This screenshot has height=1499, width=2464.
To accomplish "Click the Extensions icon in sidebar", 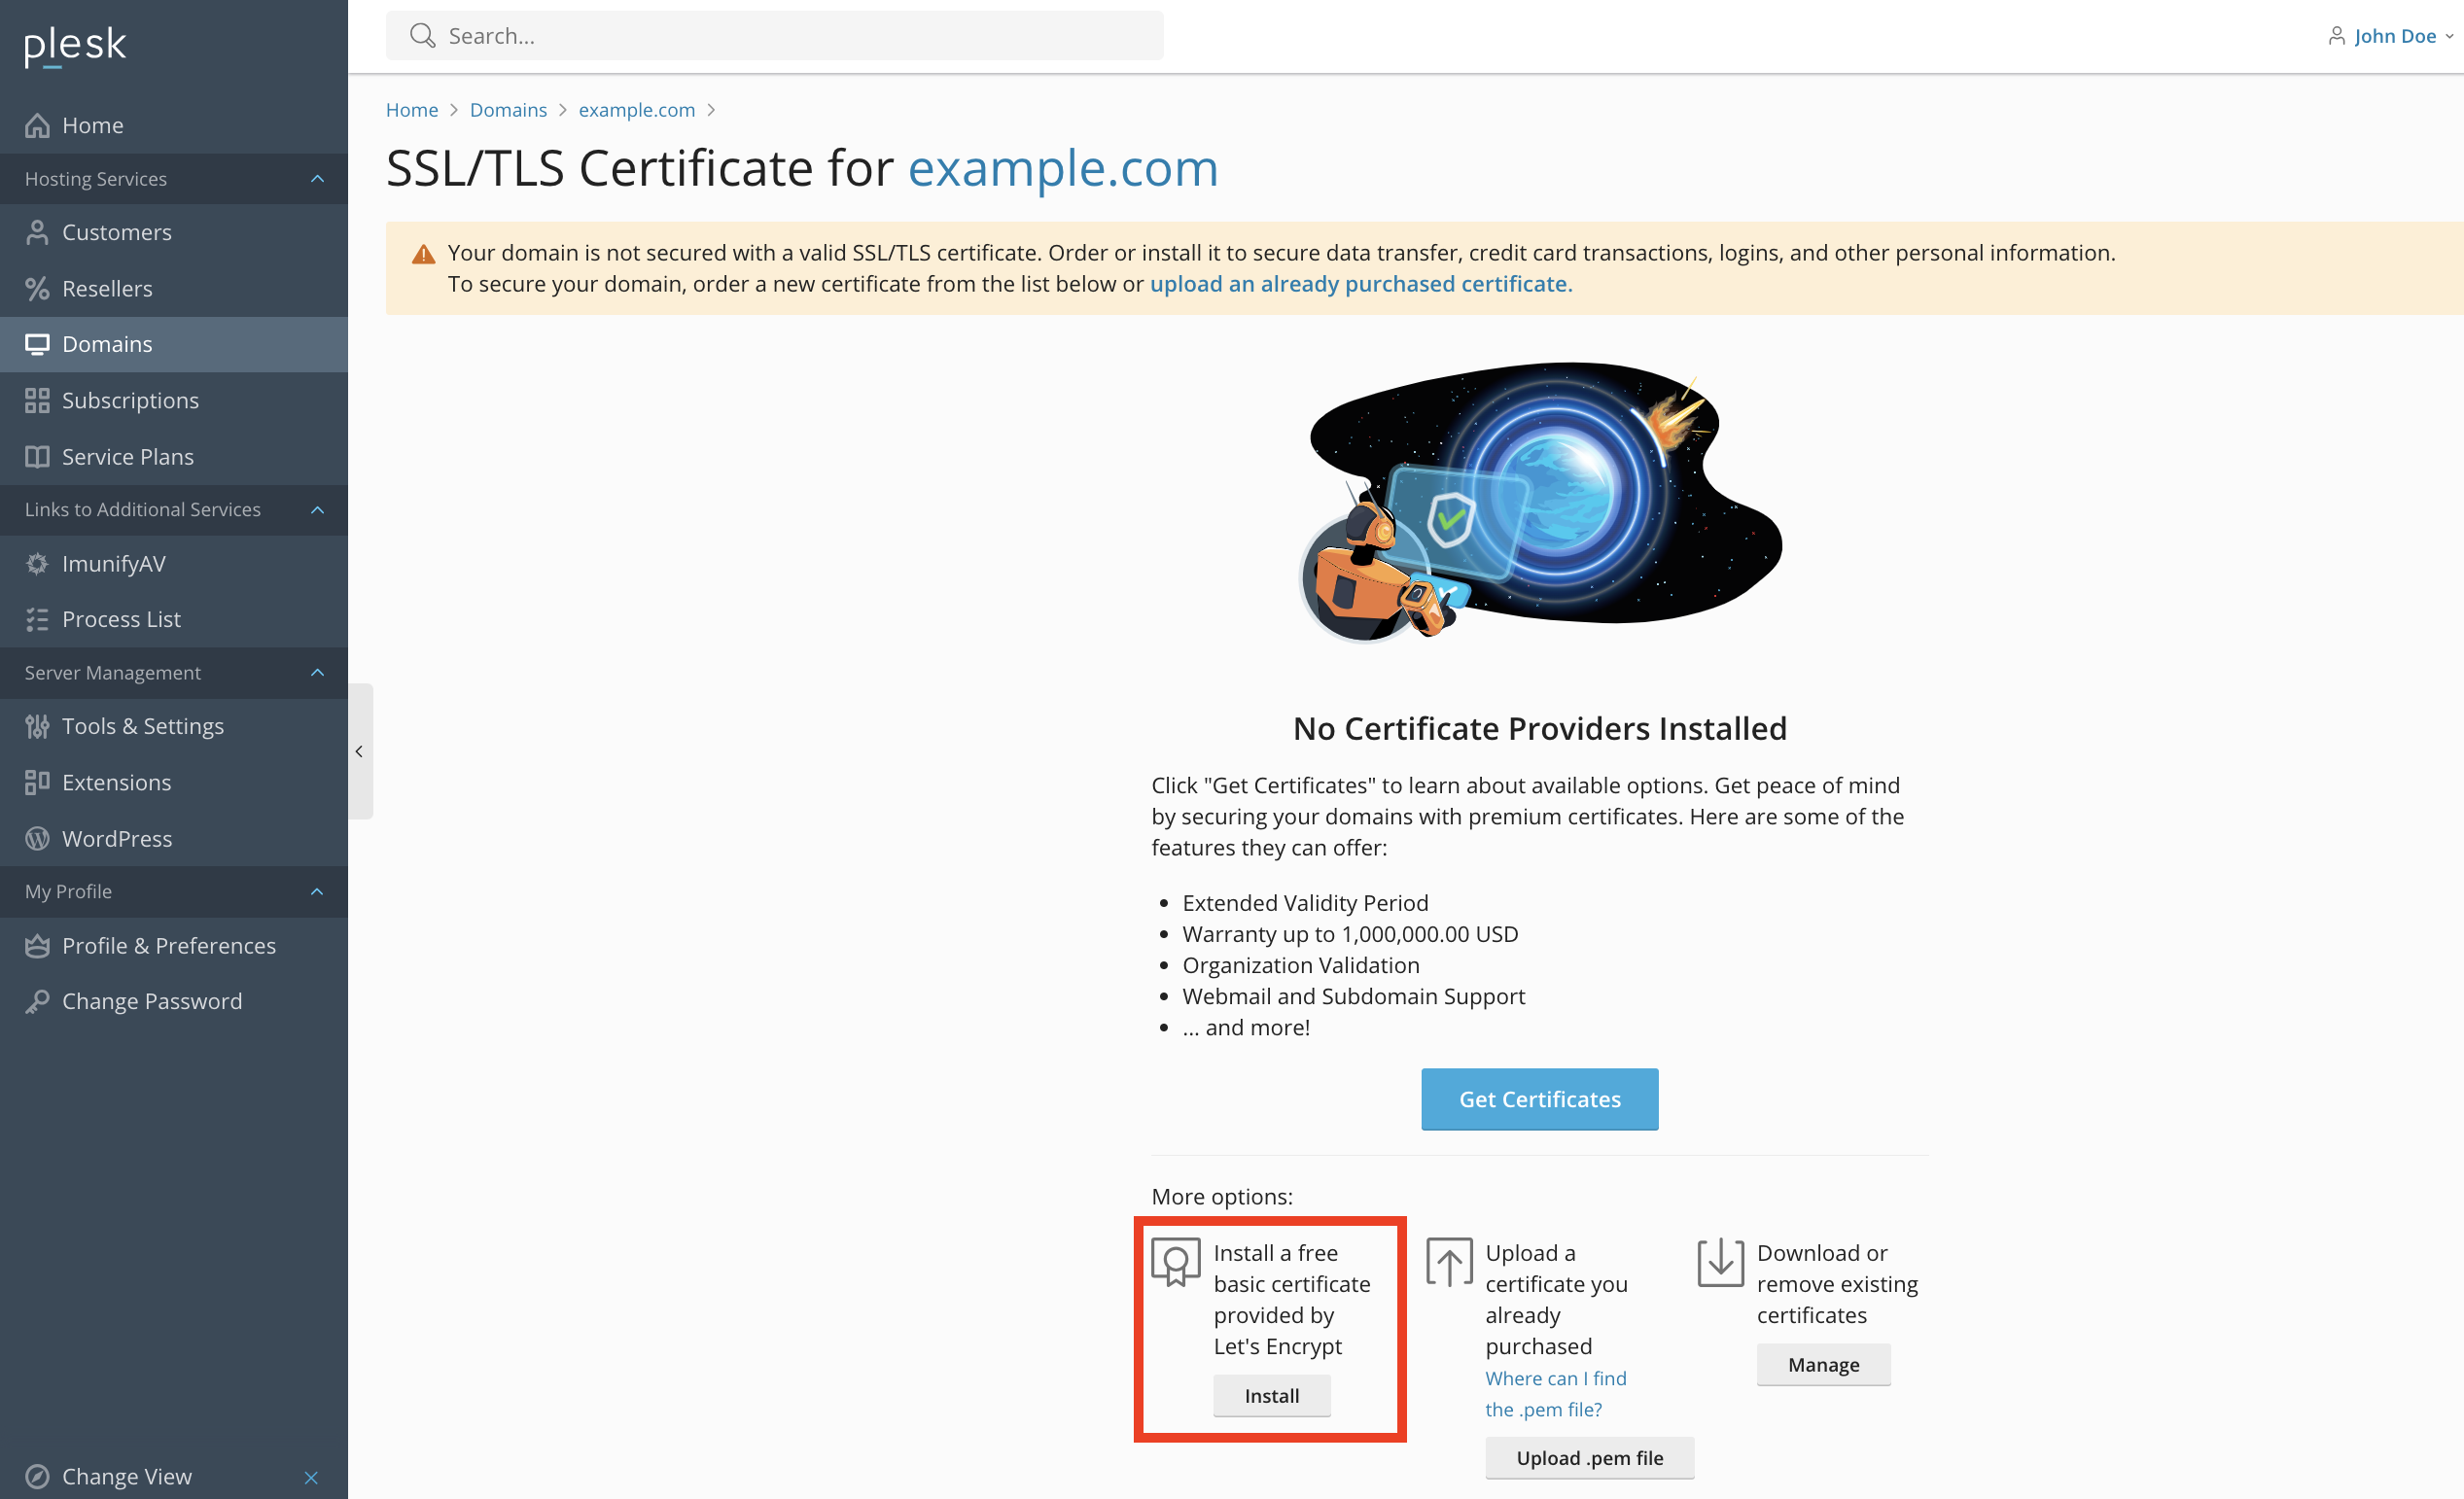I will pyautogui.click(x=35, y=783).
